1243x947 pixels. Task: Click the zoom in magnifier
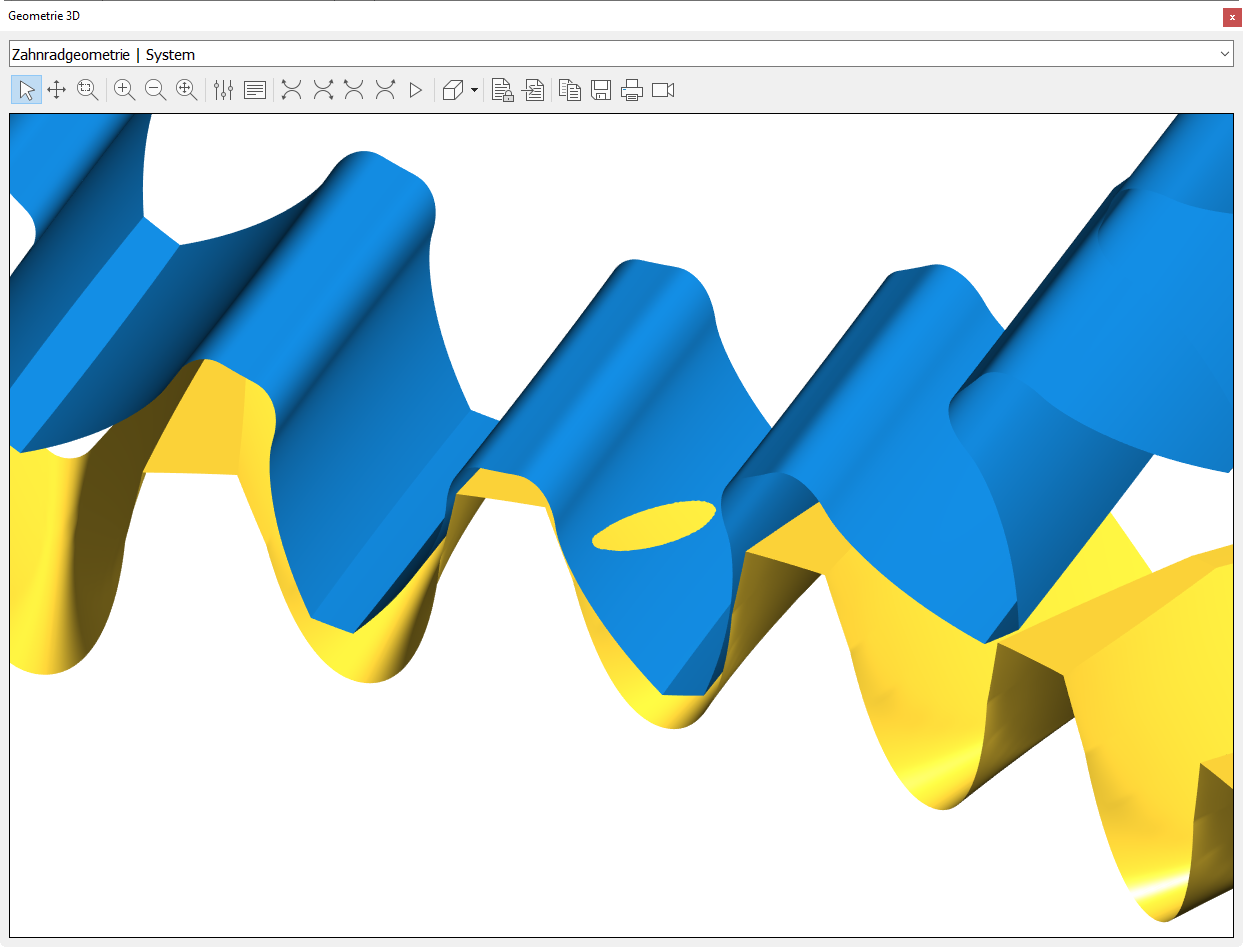click(125, 90)
